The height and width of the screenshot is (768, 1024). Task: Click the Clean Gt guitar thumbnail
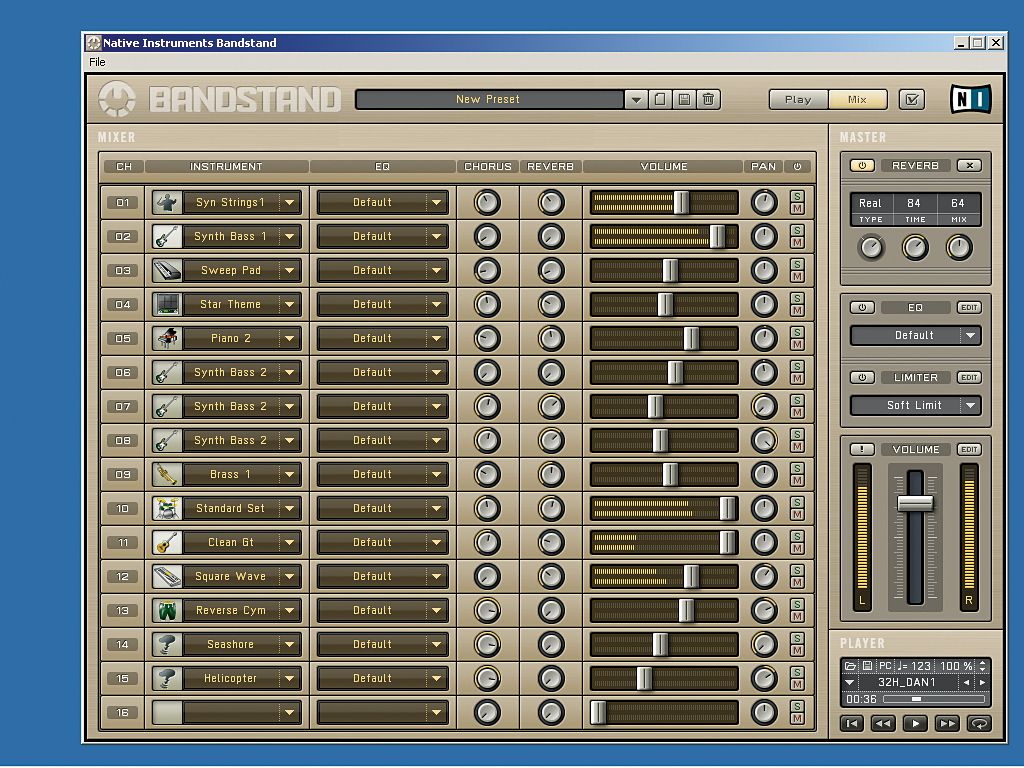point(167,542)
